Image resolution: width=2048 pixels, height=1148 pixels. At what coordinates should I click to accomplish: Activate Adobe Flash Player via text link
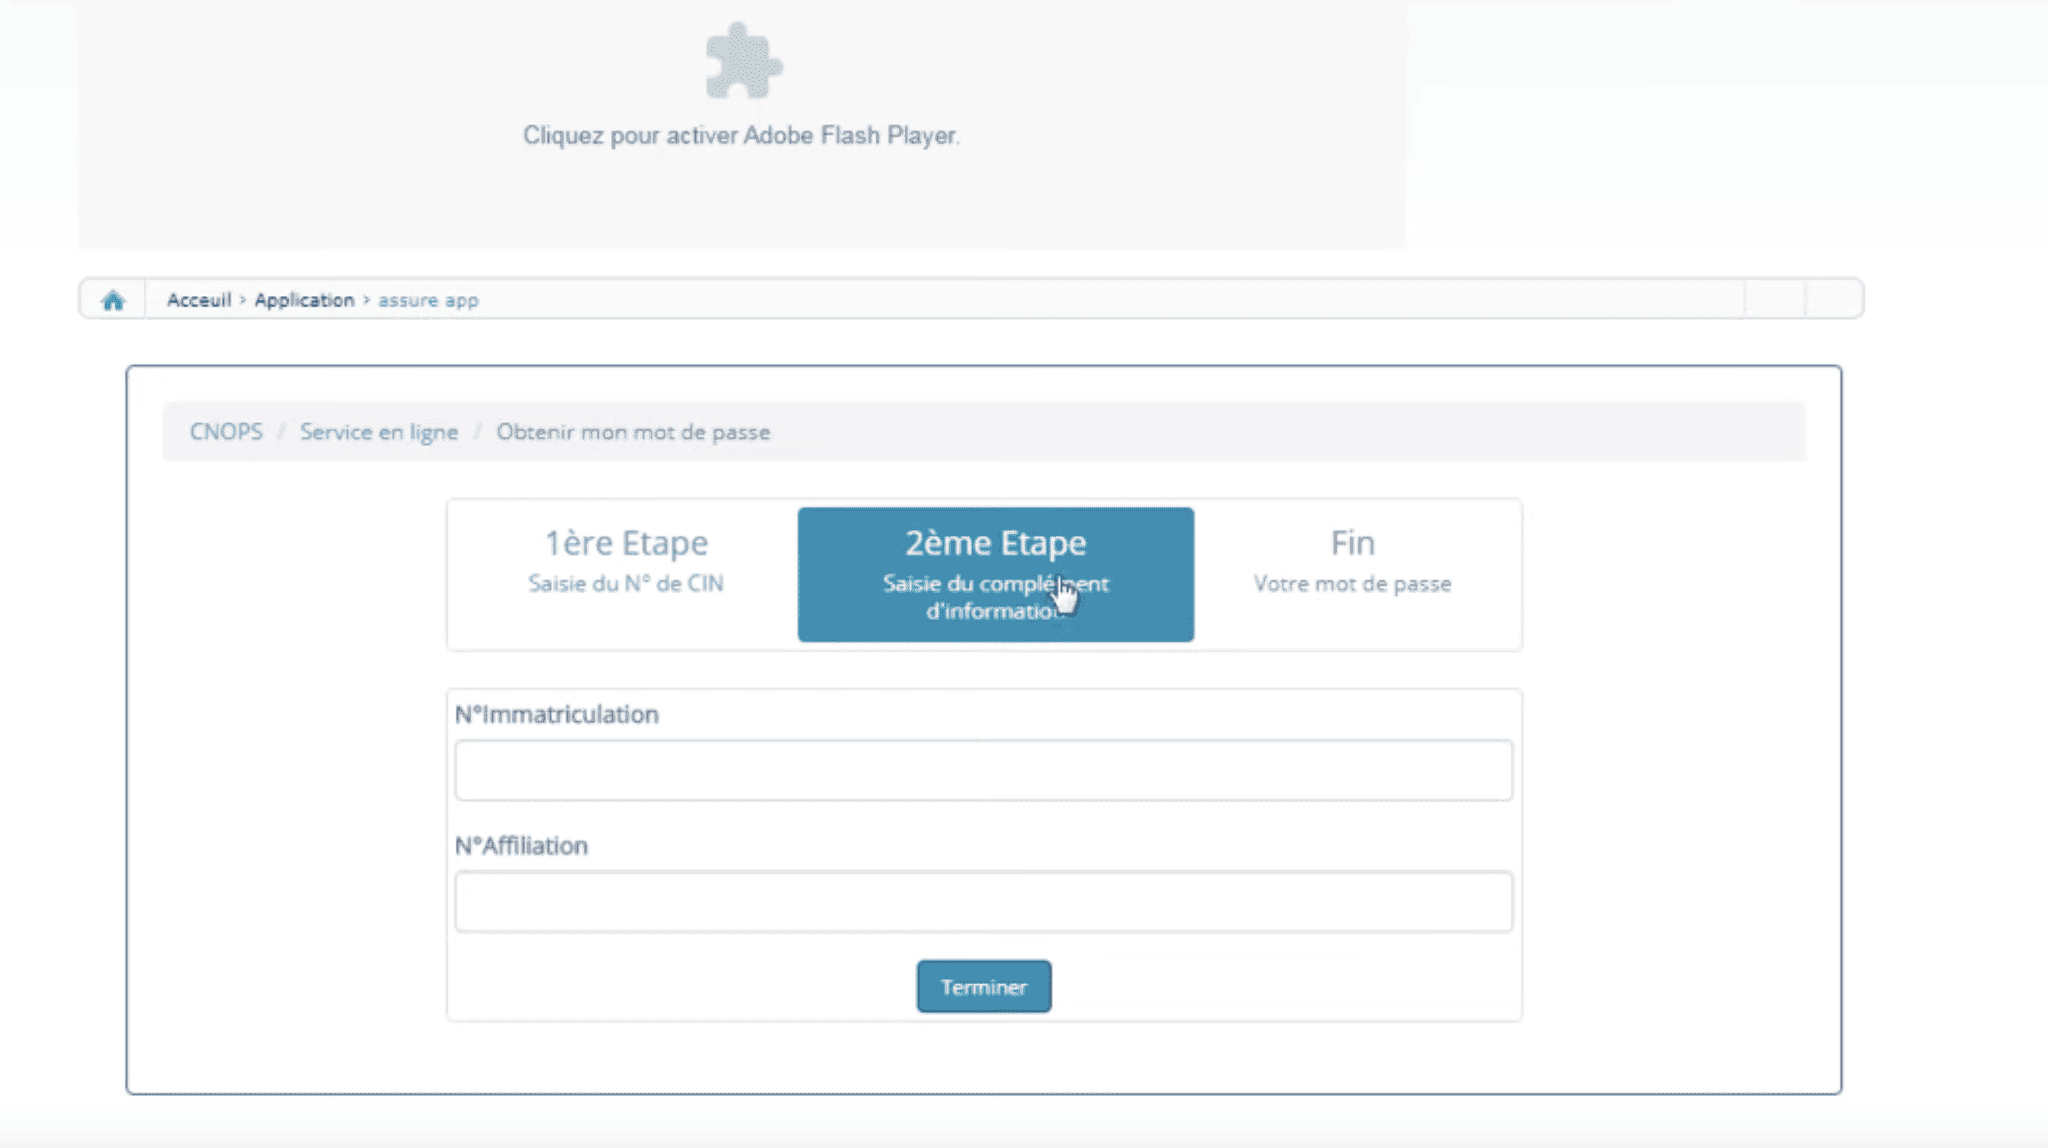tap(741, 135)
